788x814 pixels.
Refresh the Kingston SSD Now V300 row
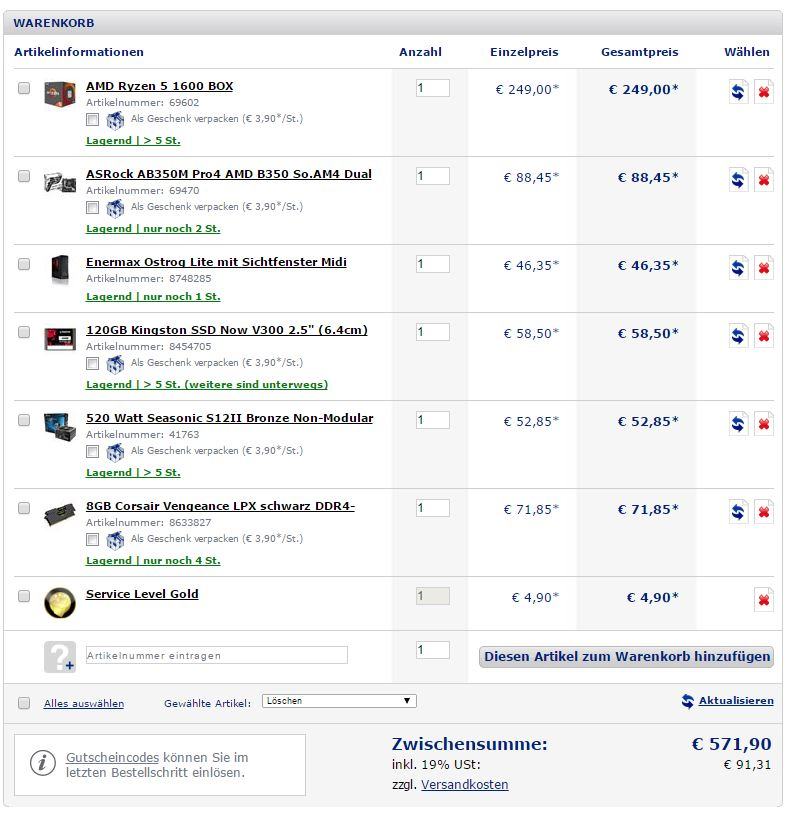click(x=738, y=336)
